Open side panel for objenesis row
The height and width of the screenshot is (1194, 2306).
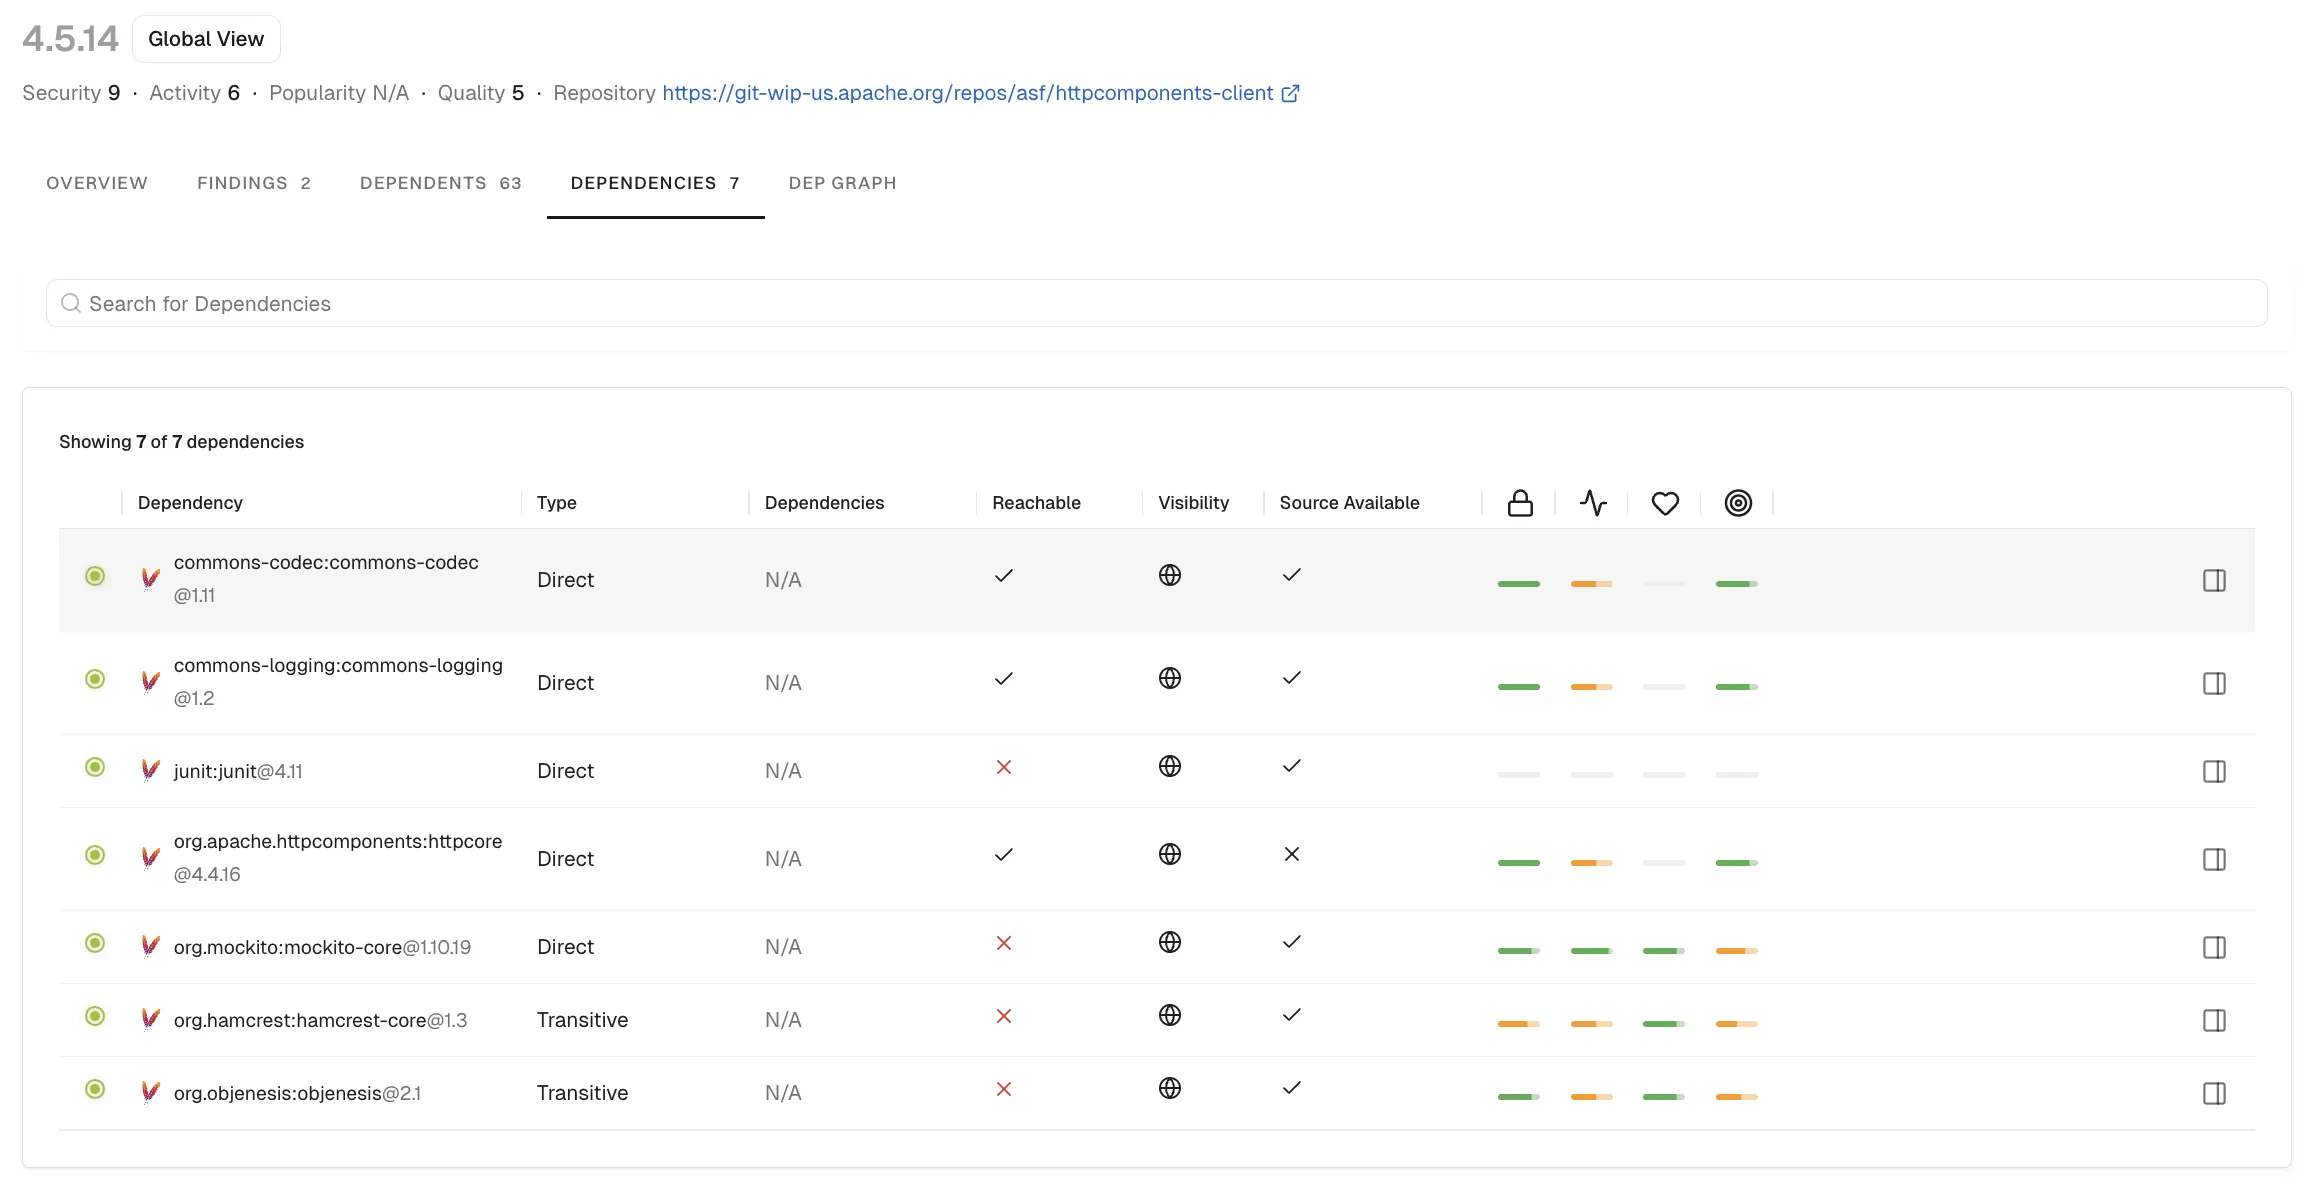[x=2214, y=1093]
